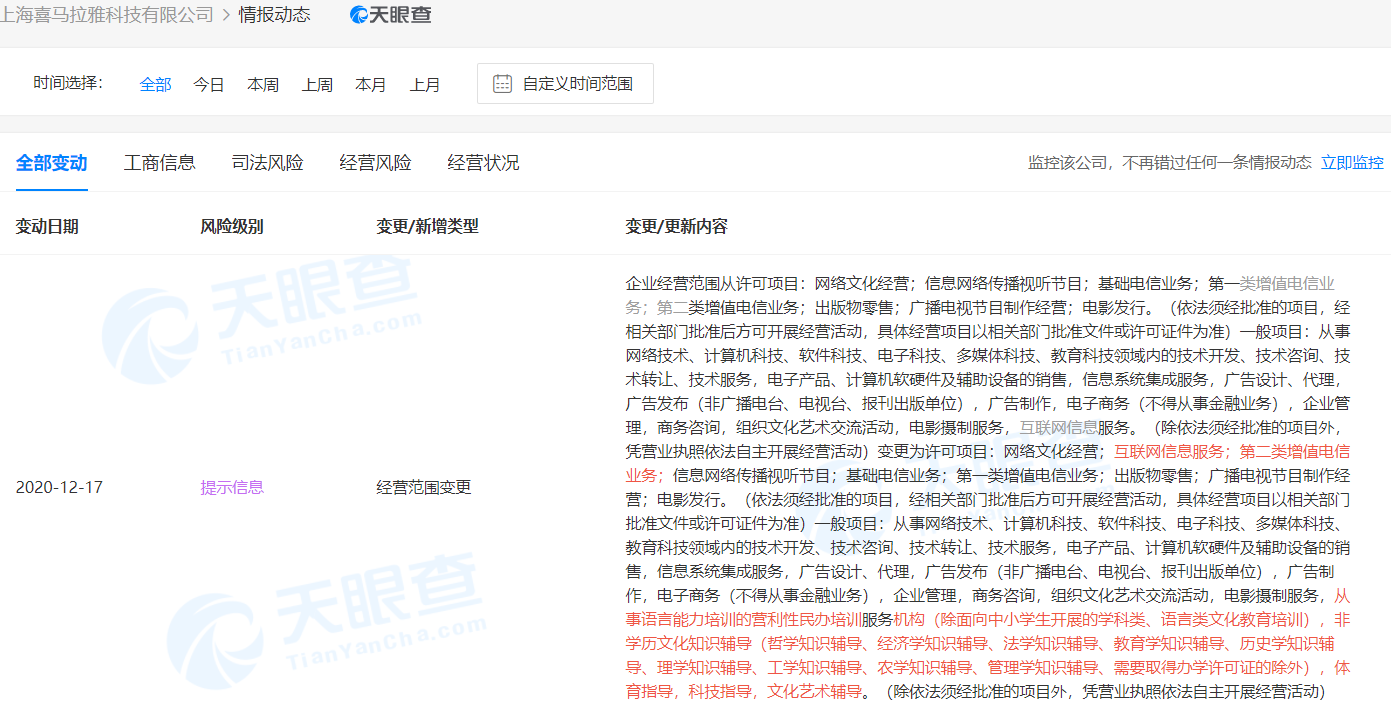1391x715 pixels.
Task: Switch to the 全部变动 tab
Action: (x=52, y=163)
